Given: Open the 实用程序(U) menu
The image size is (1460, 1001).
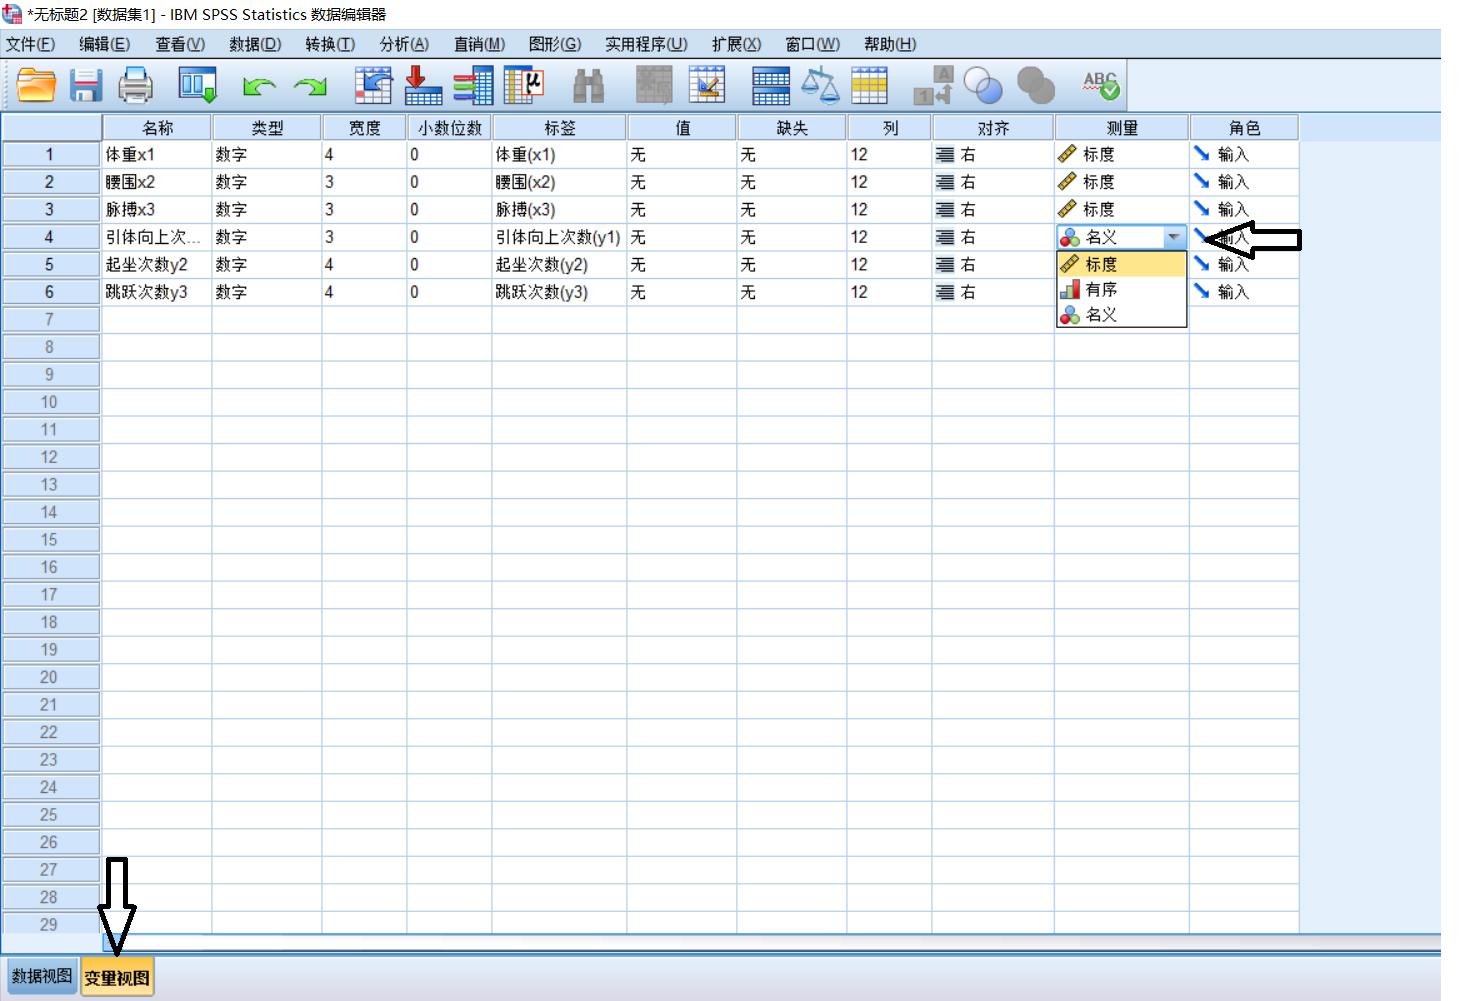Looking at the screenshot, I should 646,44.
